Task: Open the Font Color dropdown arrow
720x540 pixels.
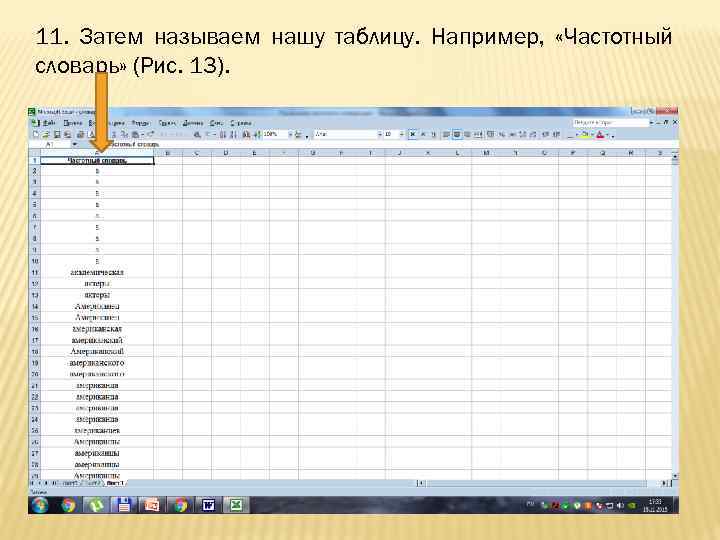Action: point(607,134)
